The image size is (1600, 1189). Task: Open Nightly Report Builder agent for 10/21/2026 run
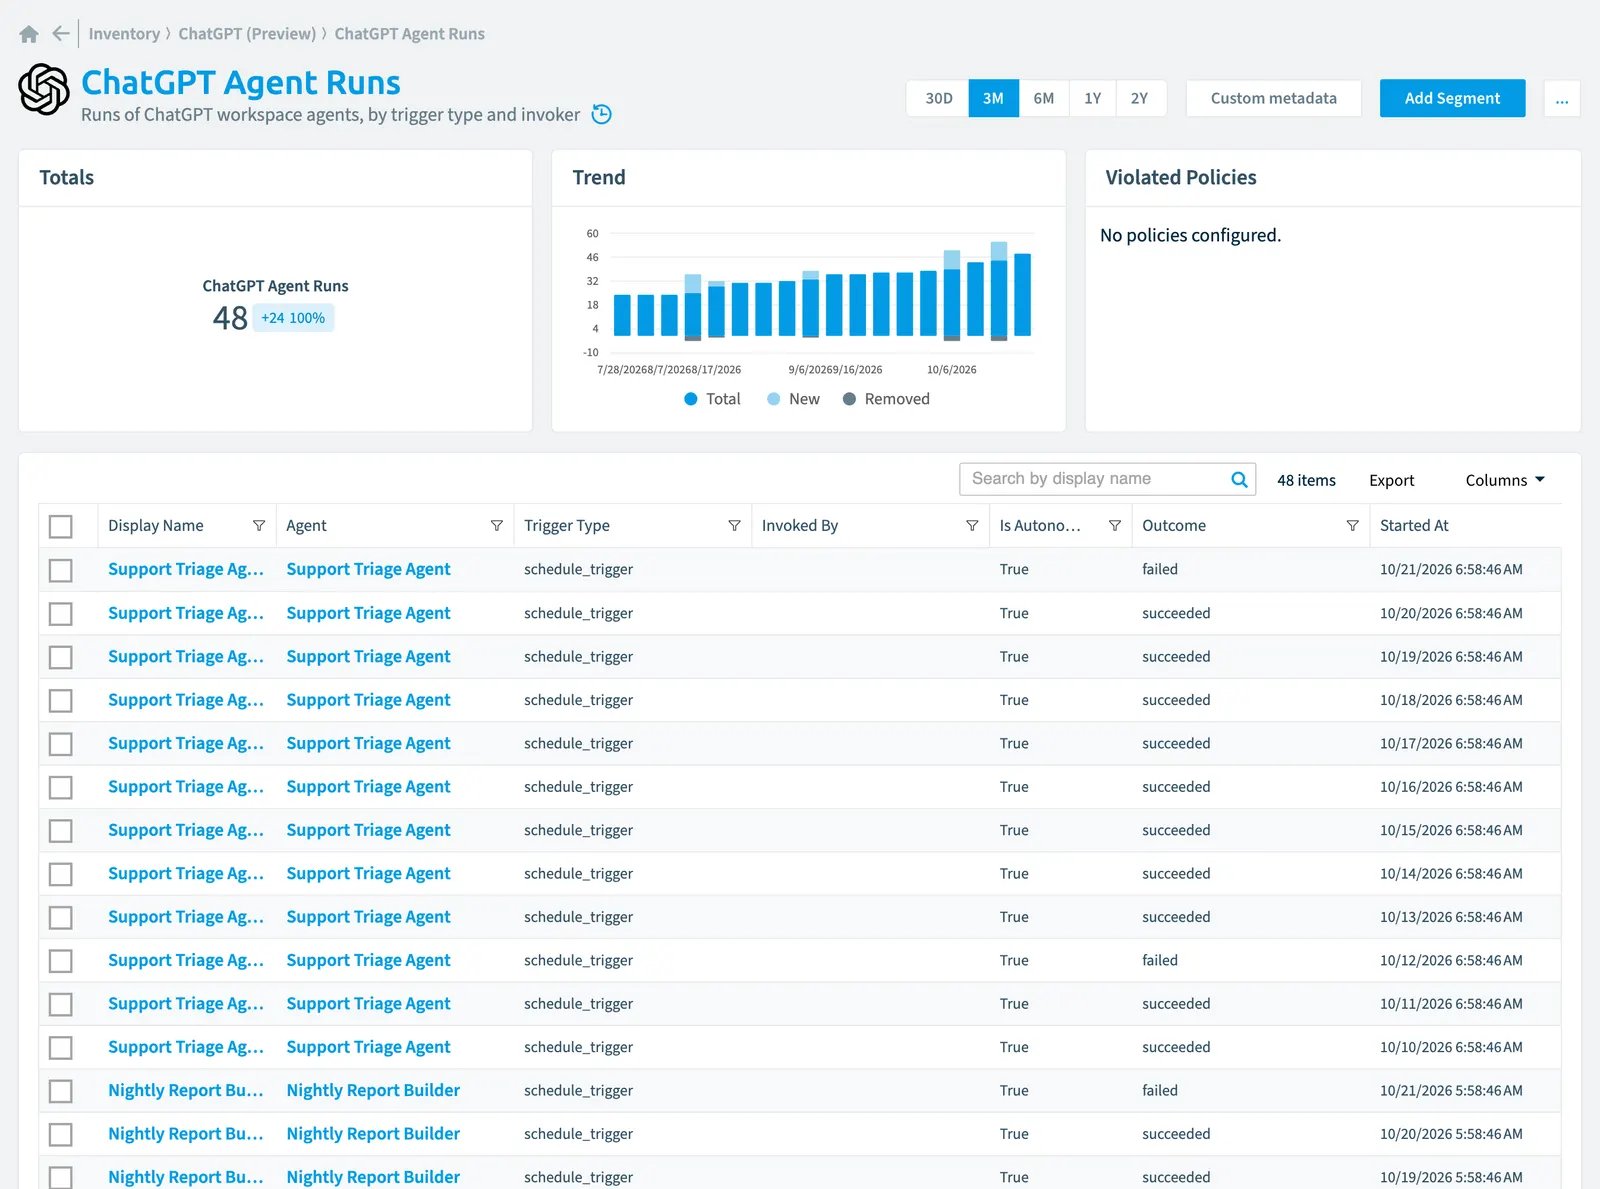coord(373,1091)
